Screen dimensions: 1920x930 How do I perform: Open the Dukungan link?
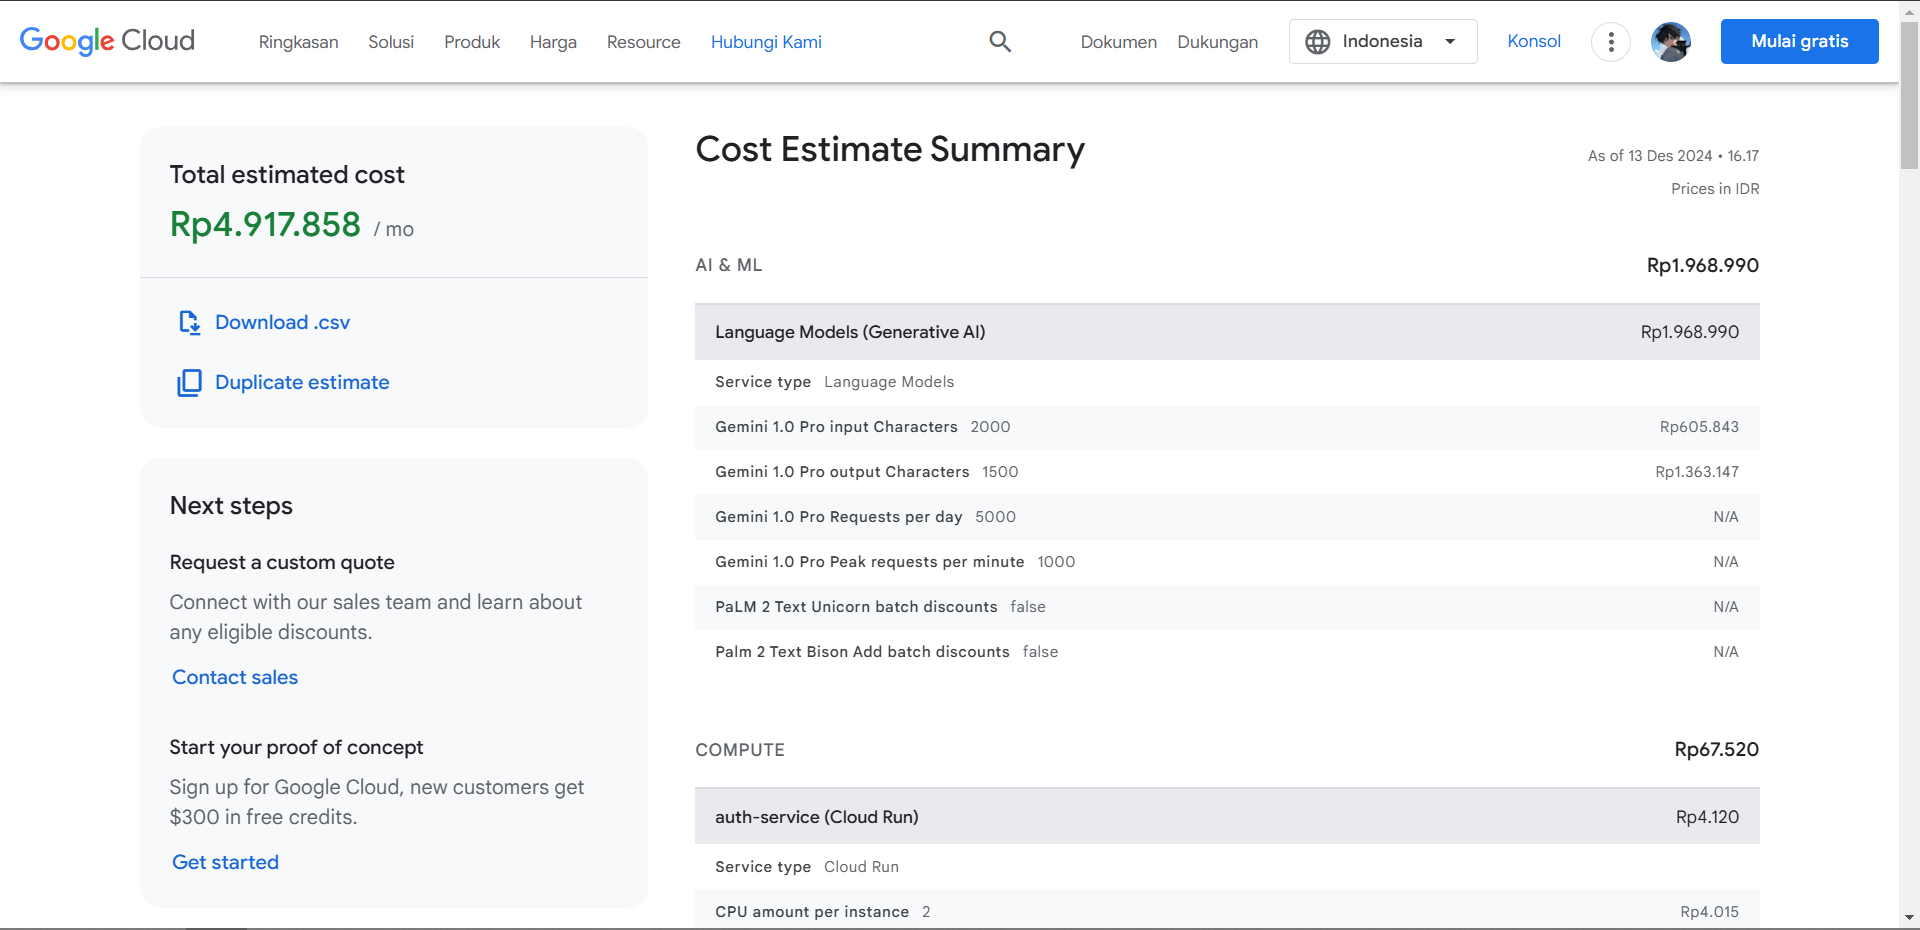(x=1217, y=42)
